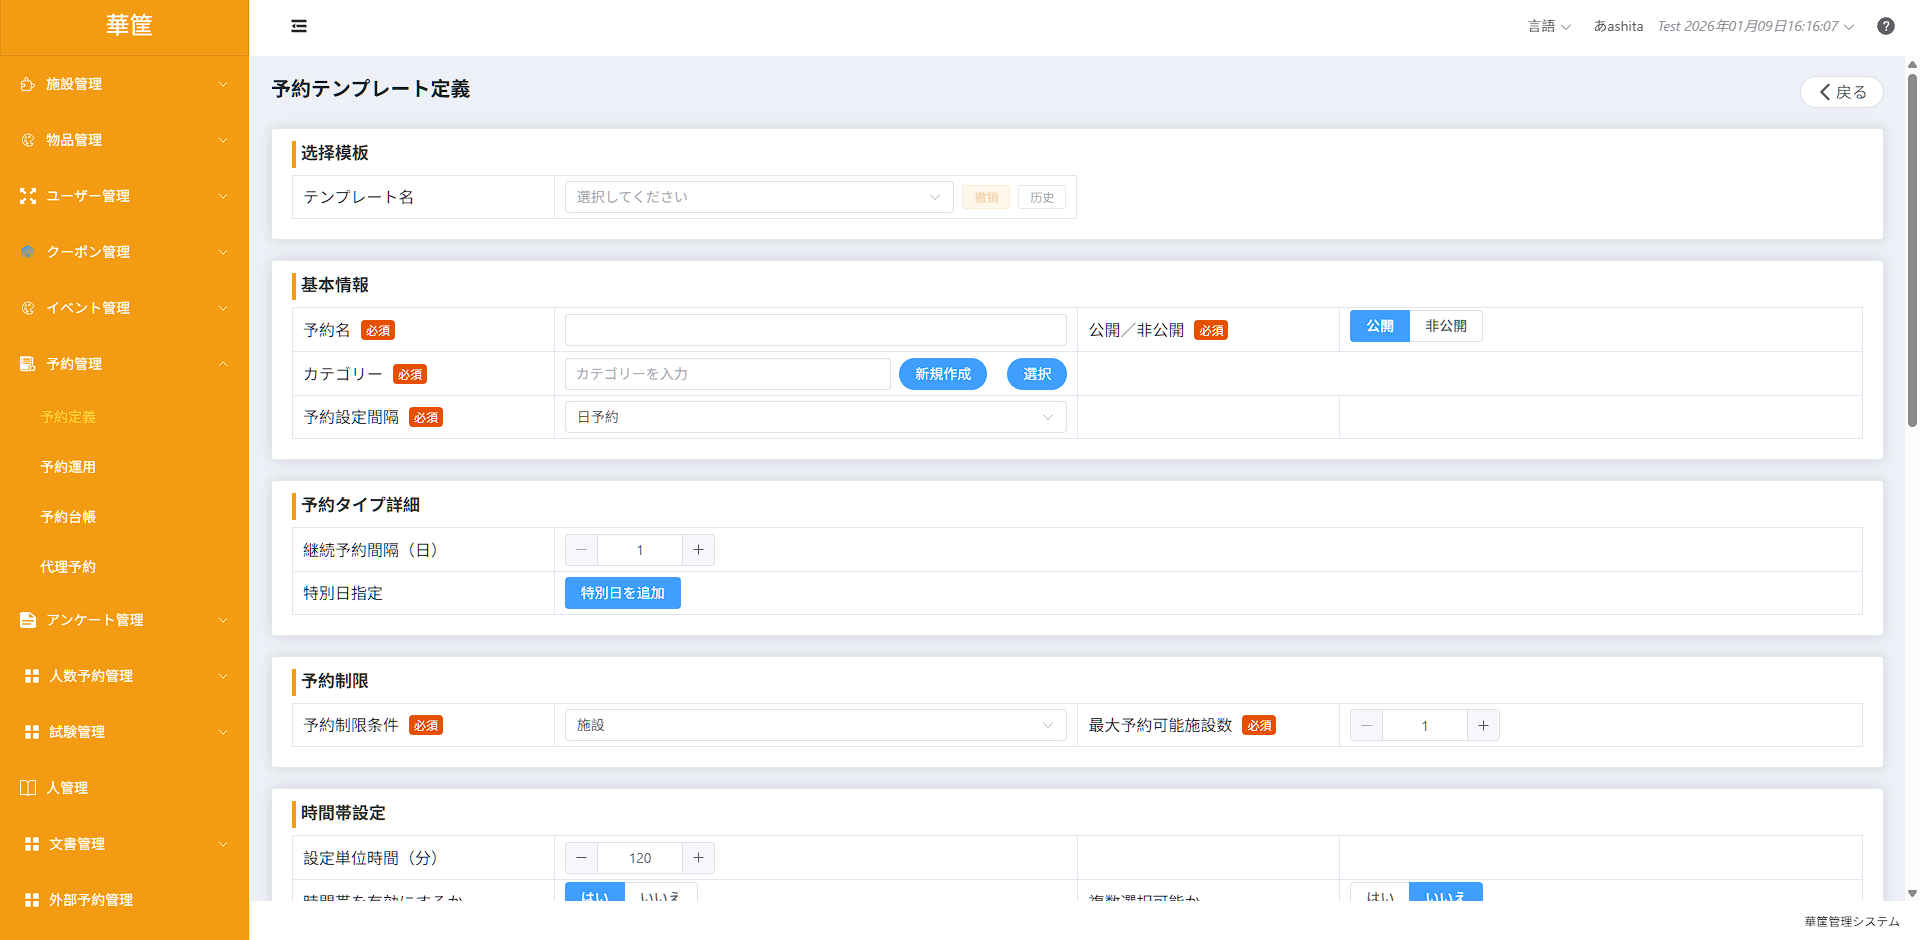Toggle the sidebar hamburger menu icon
This screenshot has height=940, width=1920.
299,26
